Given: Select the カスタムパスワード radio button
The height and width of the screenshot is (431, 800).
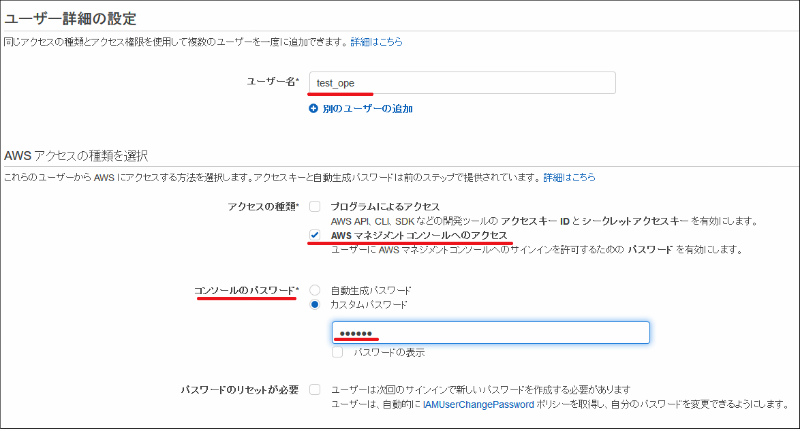Looking at the screenshot, I should tap(315, 304).
